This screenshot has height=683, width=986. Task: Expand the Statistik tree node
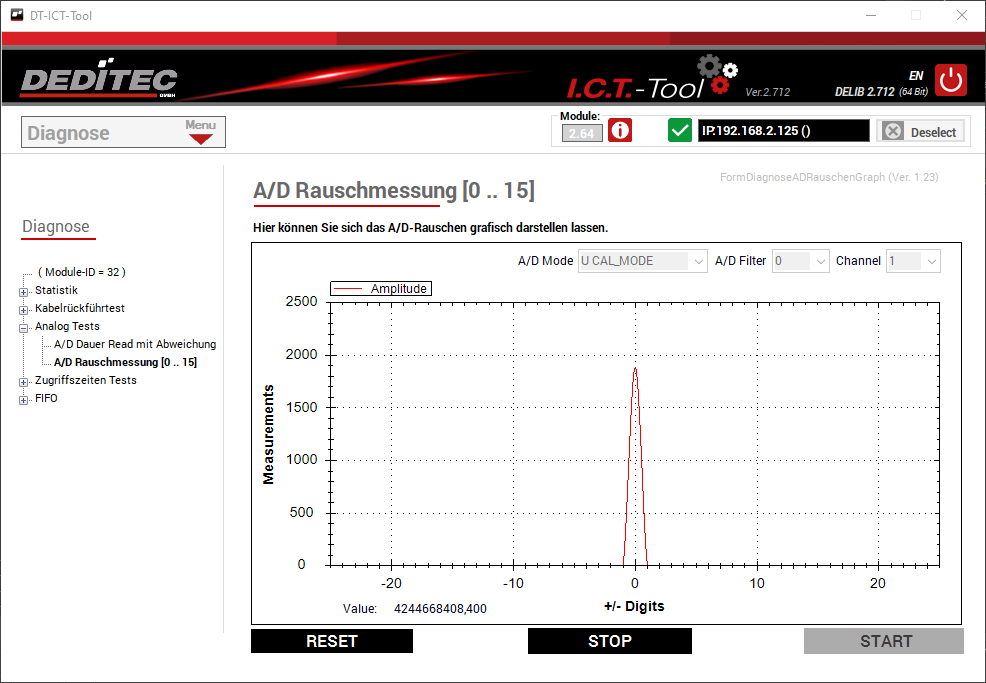24,291
